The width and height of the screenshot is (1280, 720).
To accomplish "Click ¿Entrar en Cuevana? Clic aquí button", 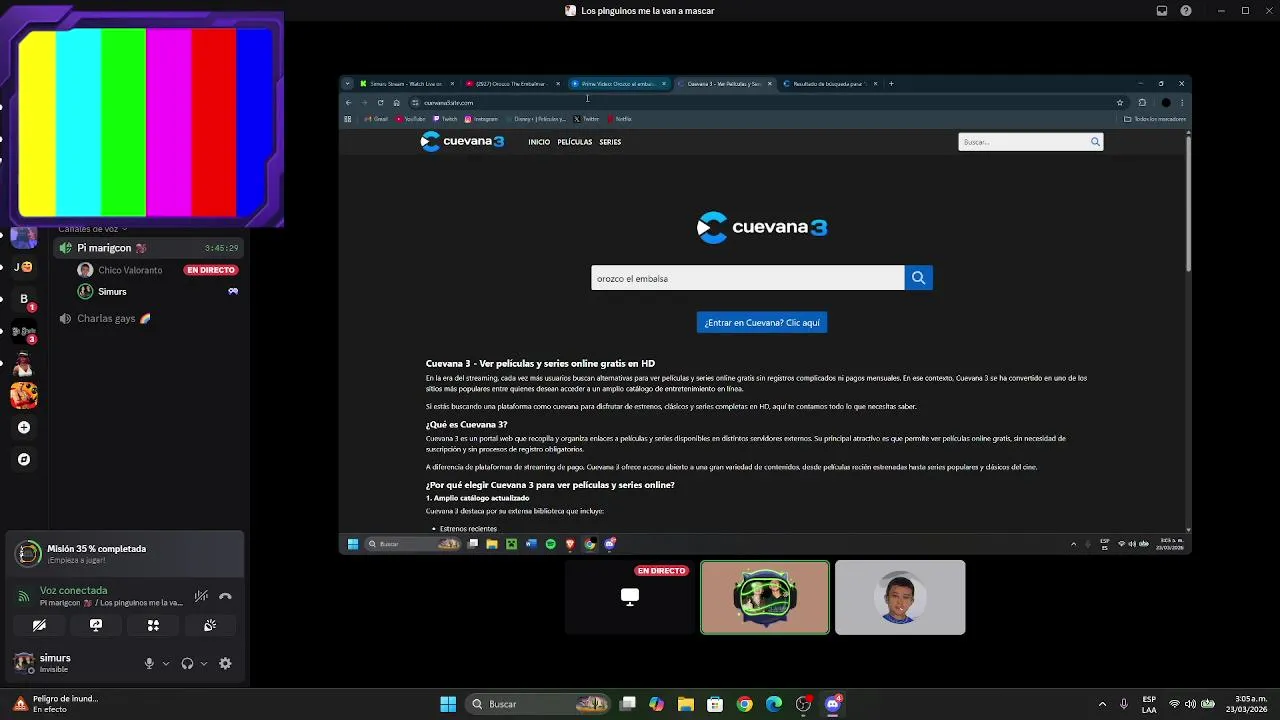I will point(762,322).
